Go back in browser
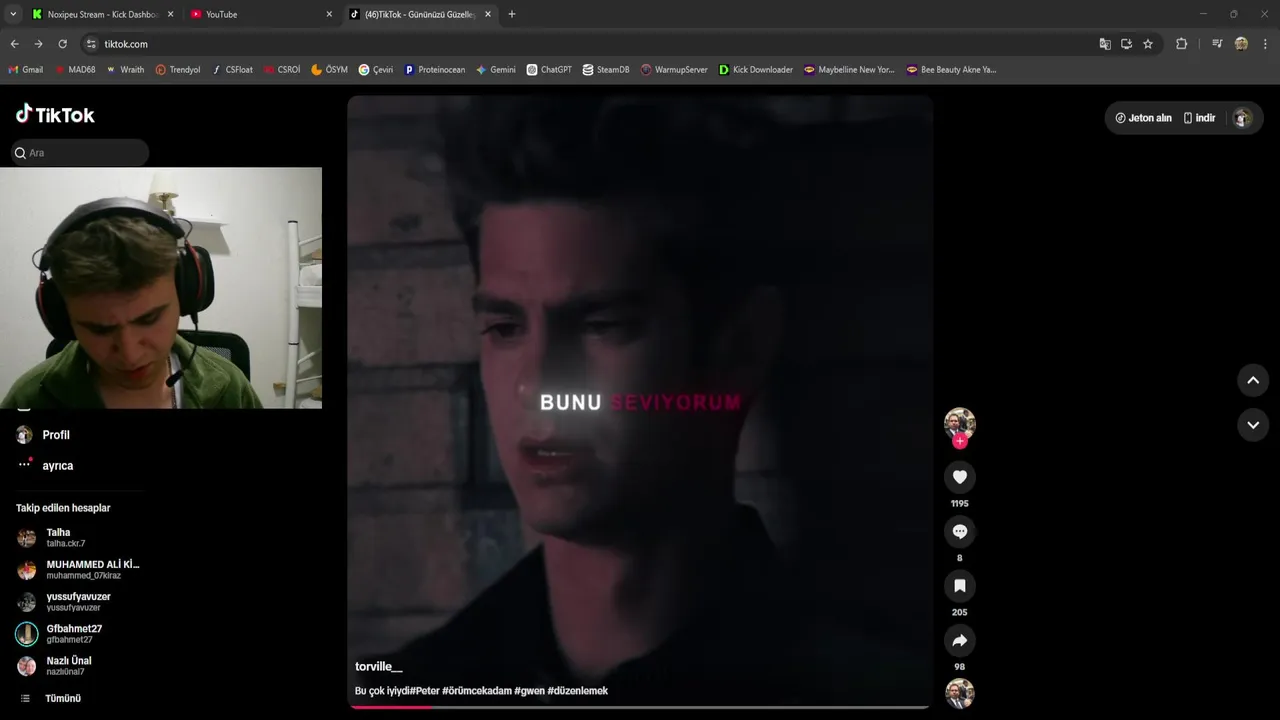Image resolution: width=1280 pixels, height=720 pixels. click(14, 44)
